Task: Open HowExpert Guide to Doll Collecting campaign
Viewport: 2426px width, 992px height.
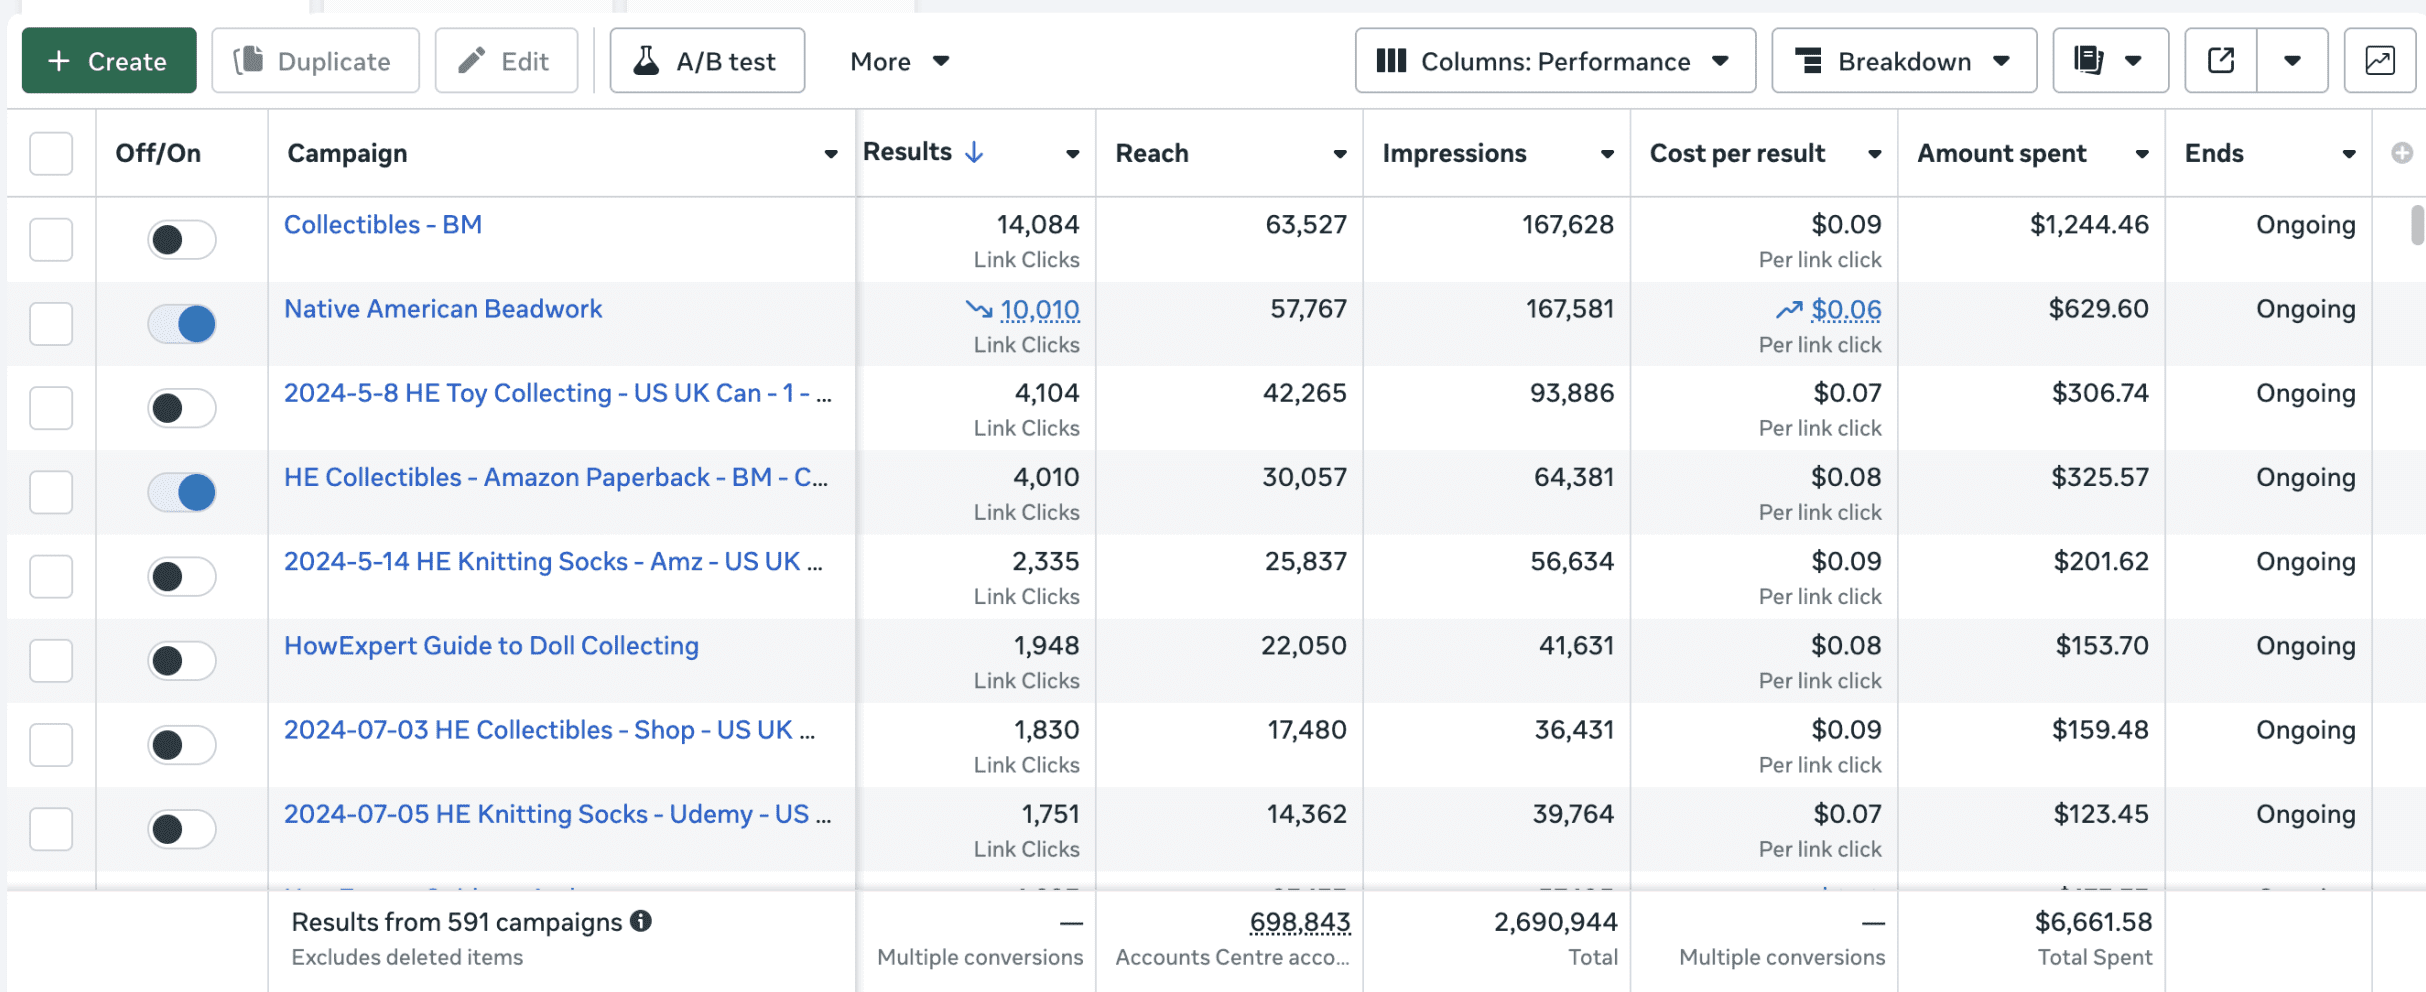Action: pos(491,646)
